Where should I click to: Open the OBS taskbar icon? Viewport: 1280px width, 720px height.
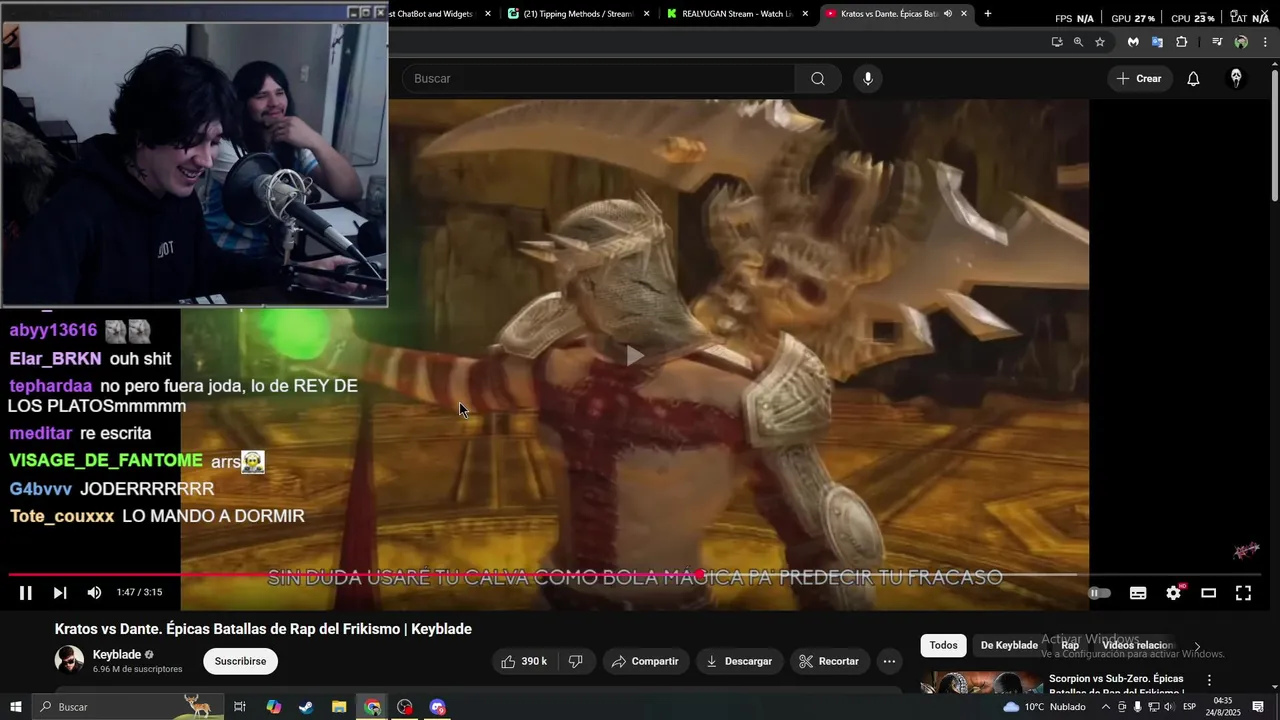(405, 707)
